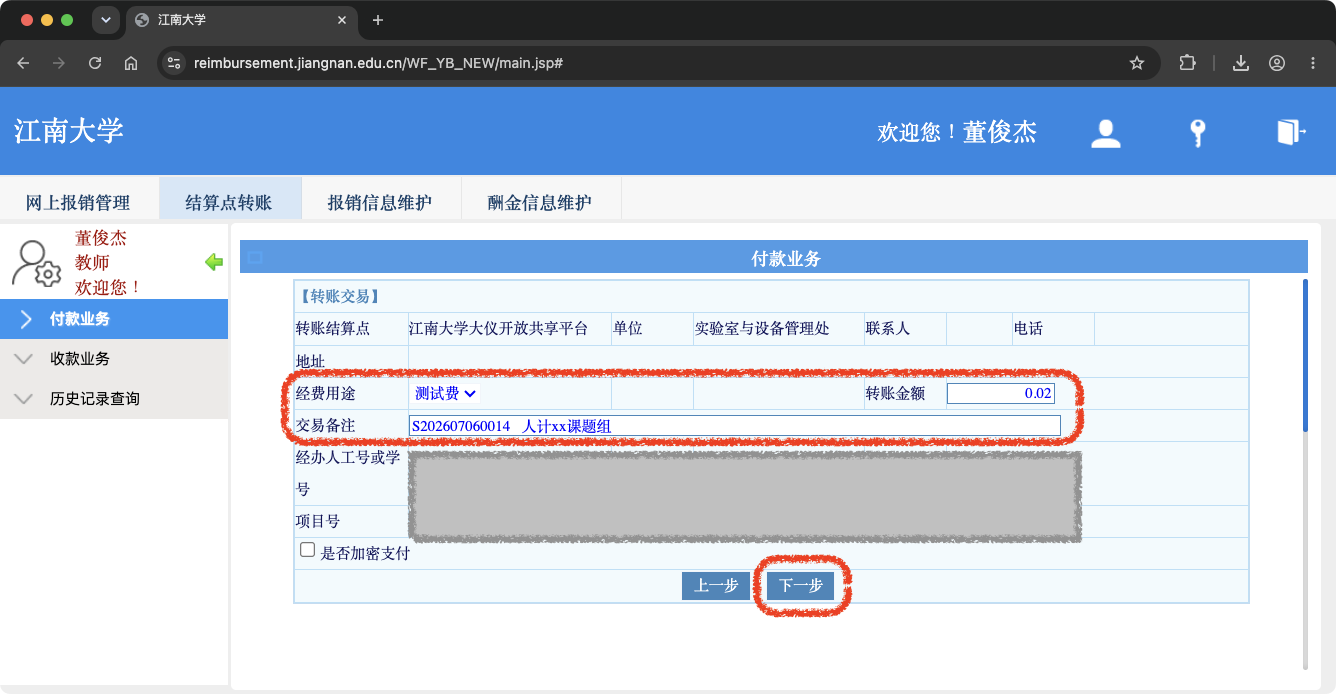
Task: Open browser downloads icon
Action: tap(1241, 63)
